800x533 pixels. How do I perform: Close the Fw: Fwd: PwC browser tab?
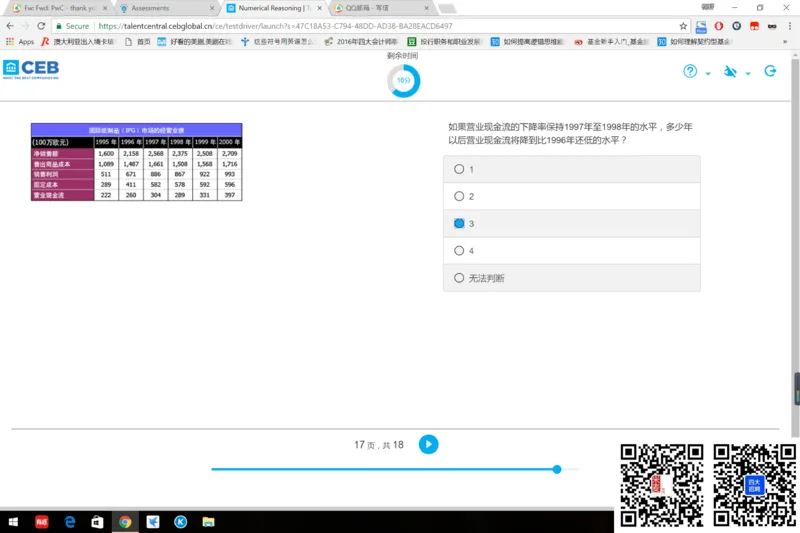click(105, 8)
